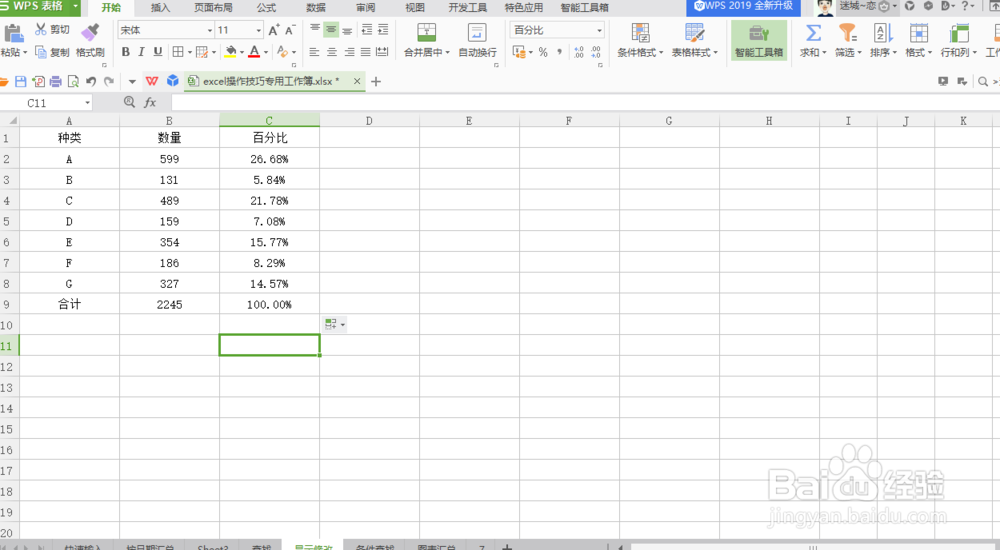Toggle align text left
Image resolution: width=1000 pixels, height=550 pixels.
point(314,52)
